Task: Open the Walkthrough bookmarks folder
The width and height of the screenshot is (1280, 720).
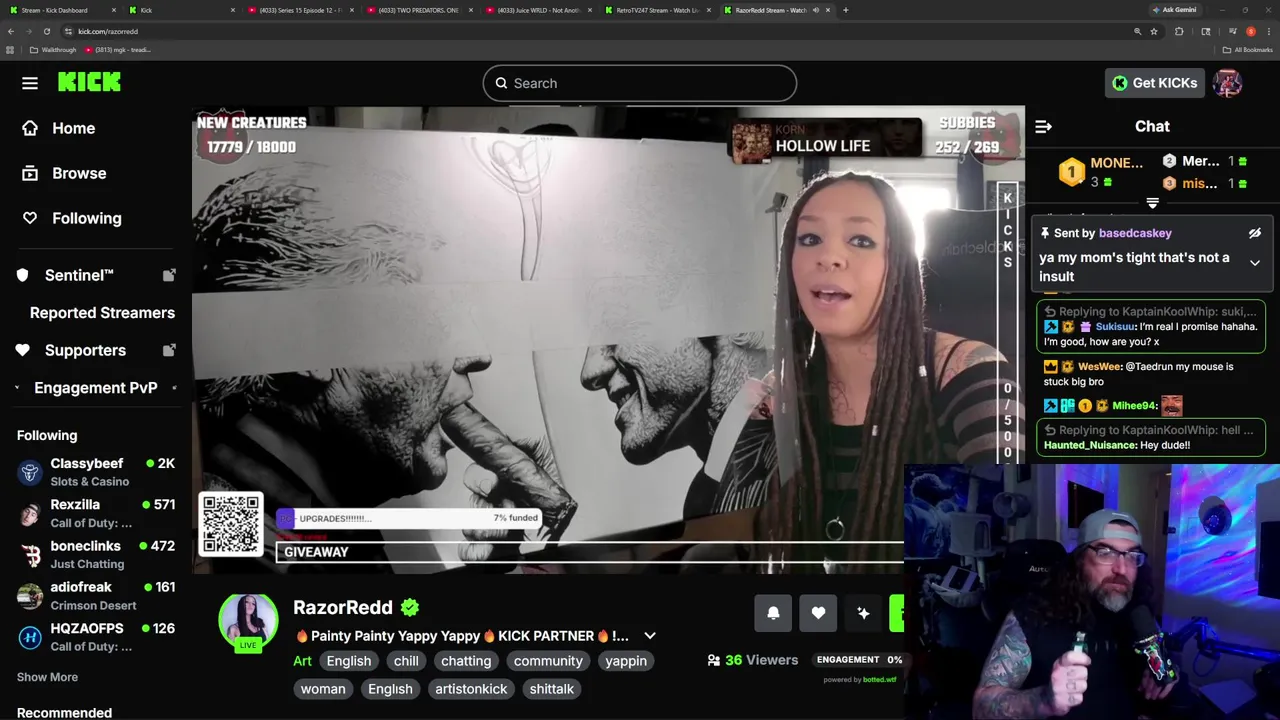Action: click(53, 50)
